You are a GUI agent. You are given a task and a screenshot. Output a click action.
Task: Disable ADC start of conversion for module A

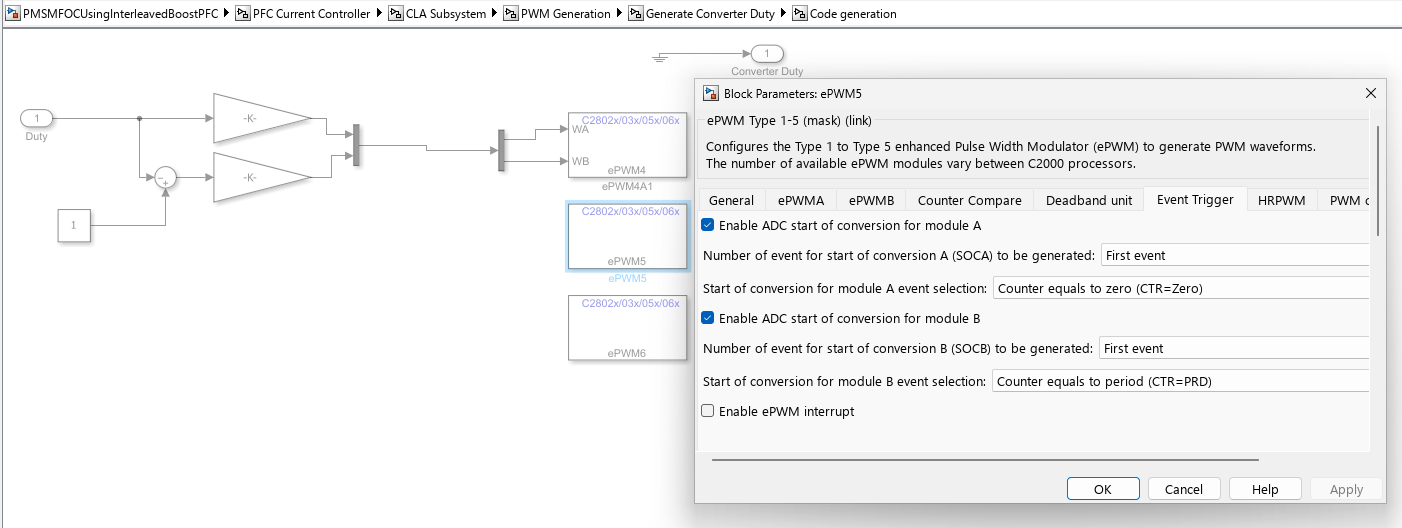coord(709,226)
